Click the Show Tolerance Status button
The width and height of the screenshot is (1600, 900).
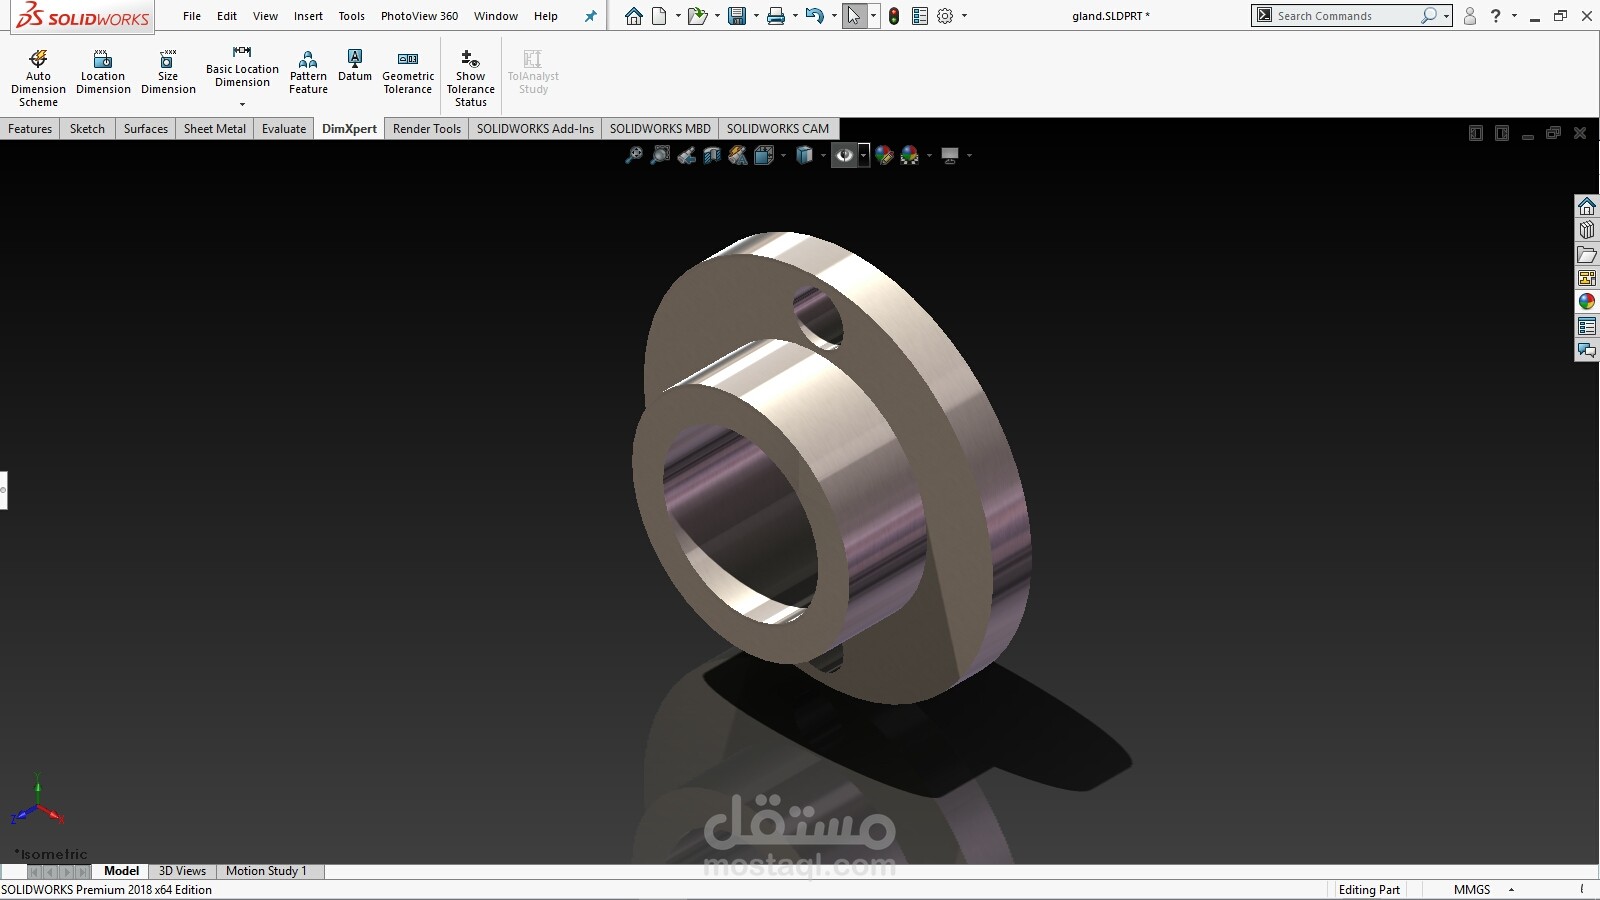point(470,77)
